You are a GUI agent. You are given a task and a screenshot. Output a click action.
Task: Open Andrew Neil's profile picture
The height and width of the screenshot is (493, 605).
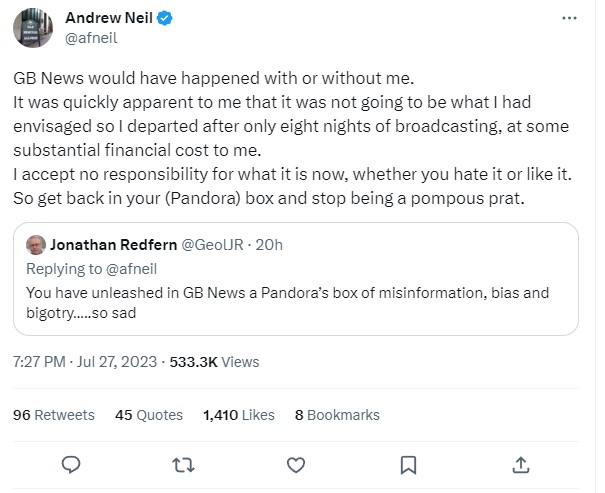[32, 27]
